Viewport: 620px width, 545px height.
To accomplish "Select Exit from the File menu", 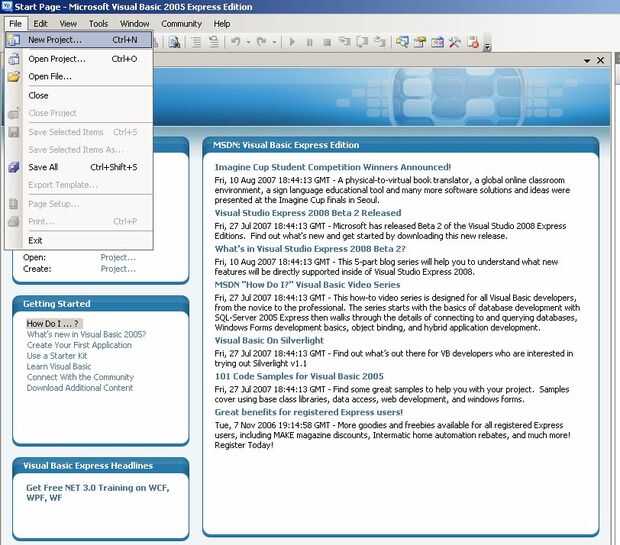I will 78,240.
